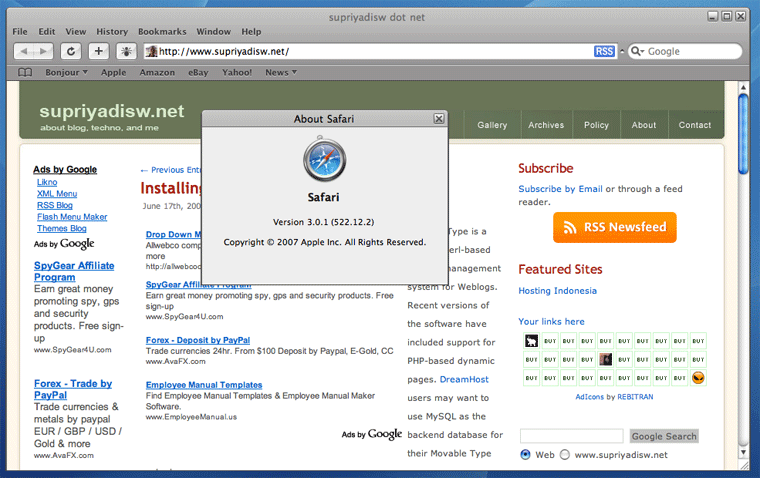Screen dimensions: 760x478
Task: Click the magnifier icon in the Google search box
Action: (635, 51)
